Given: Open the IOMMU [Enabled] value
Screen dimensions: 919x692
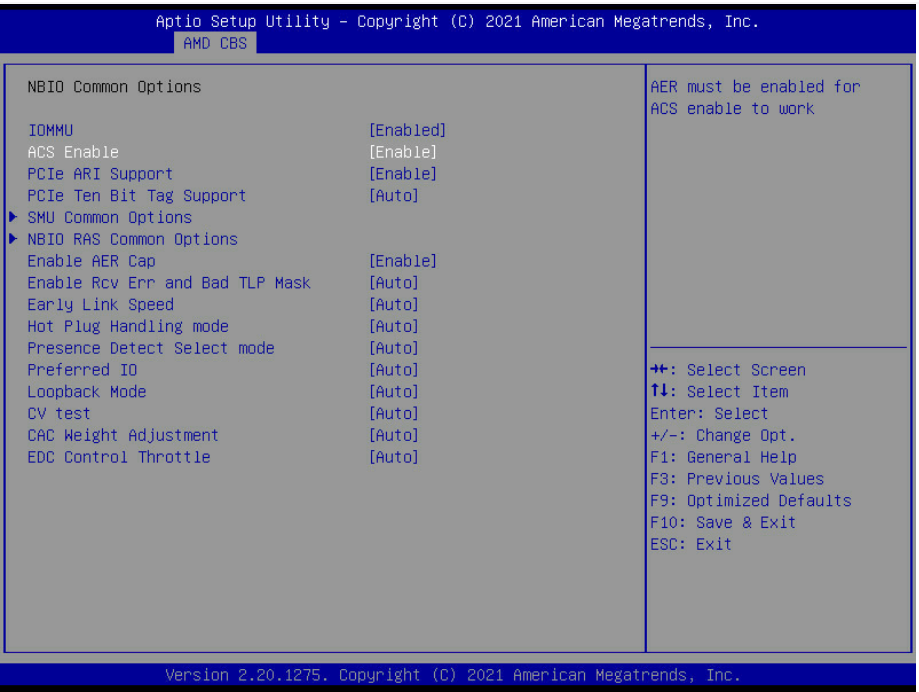Looking at the screenshot, I should point(407,130).
